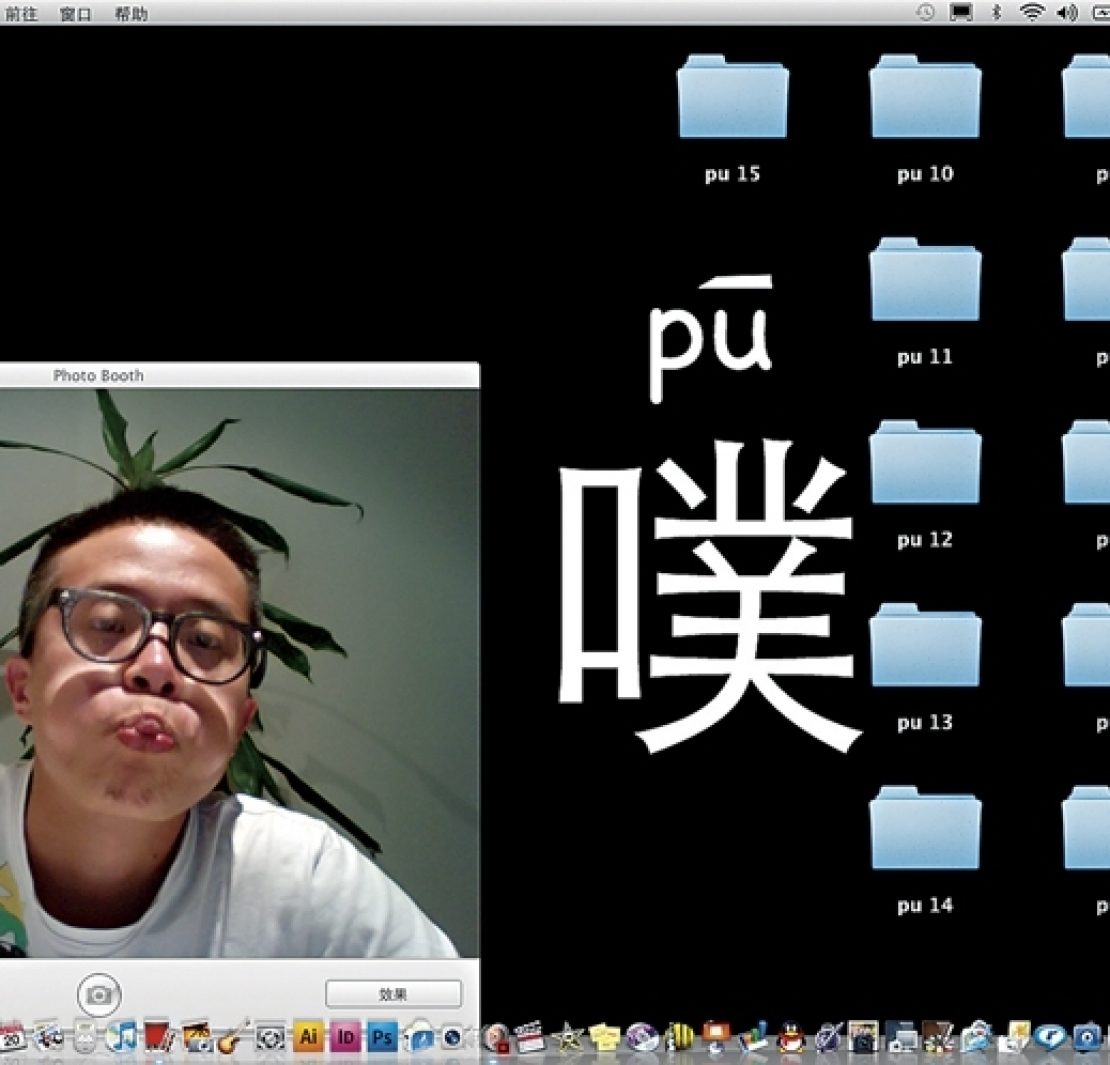This screenshot has width=1110, height=1065.
Task: Open iTunes from the dock
Action: [122, 1037]
